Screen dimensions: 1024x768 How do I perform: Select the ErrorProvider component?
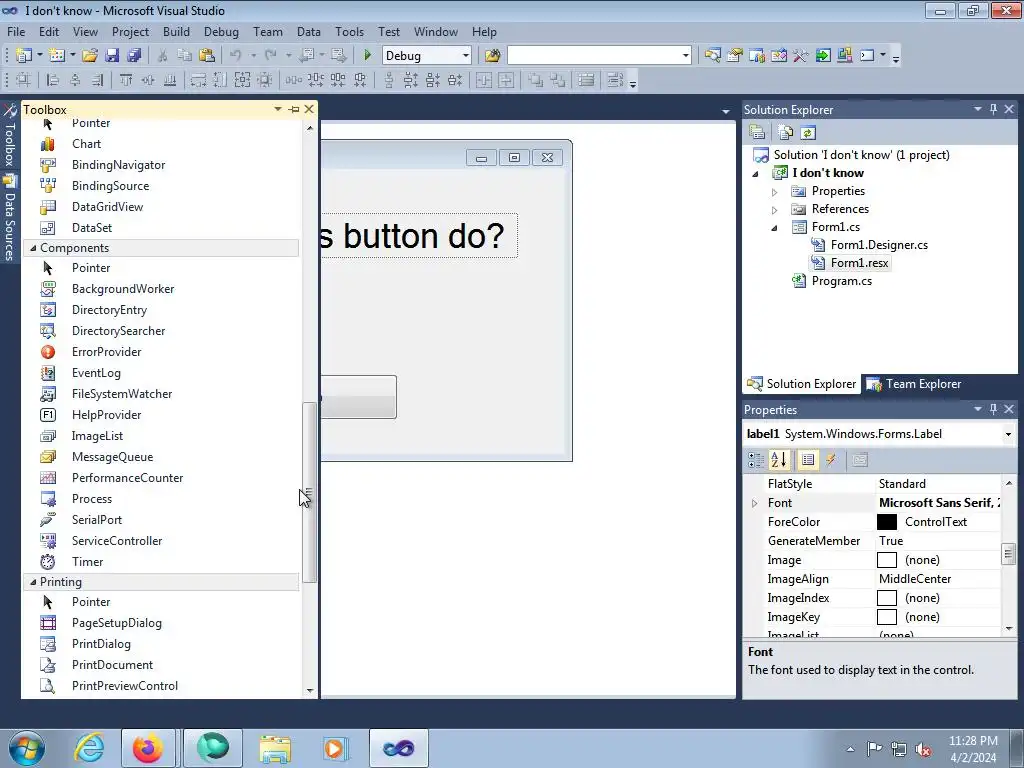[x=106, y=352]
